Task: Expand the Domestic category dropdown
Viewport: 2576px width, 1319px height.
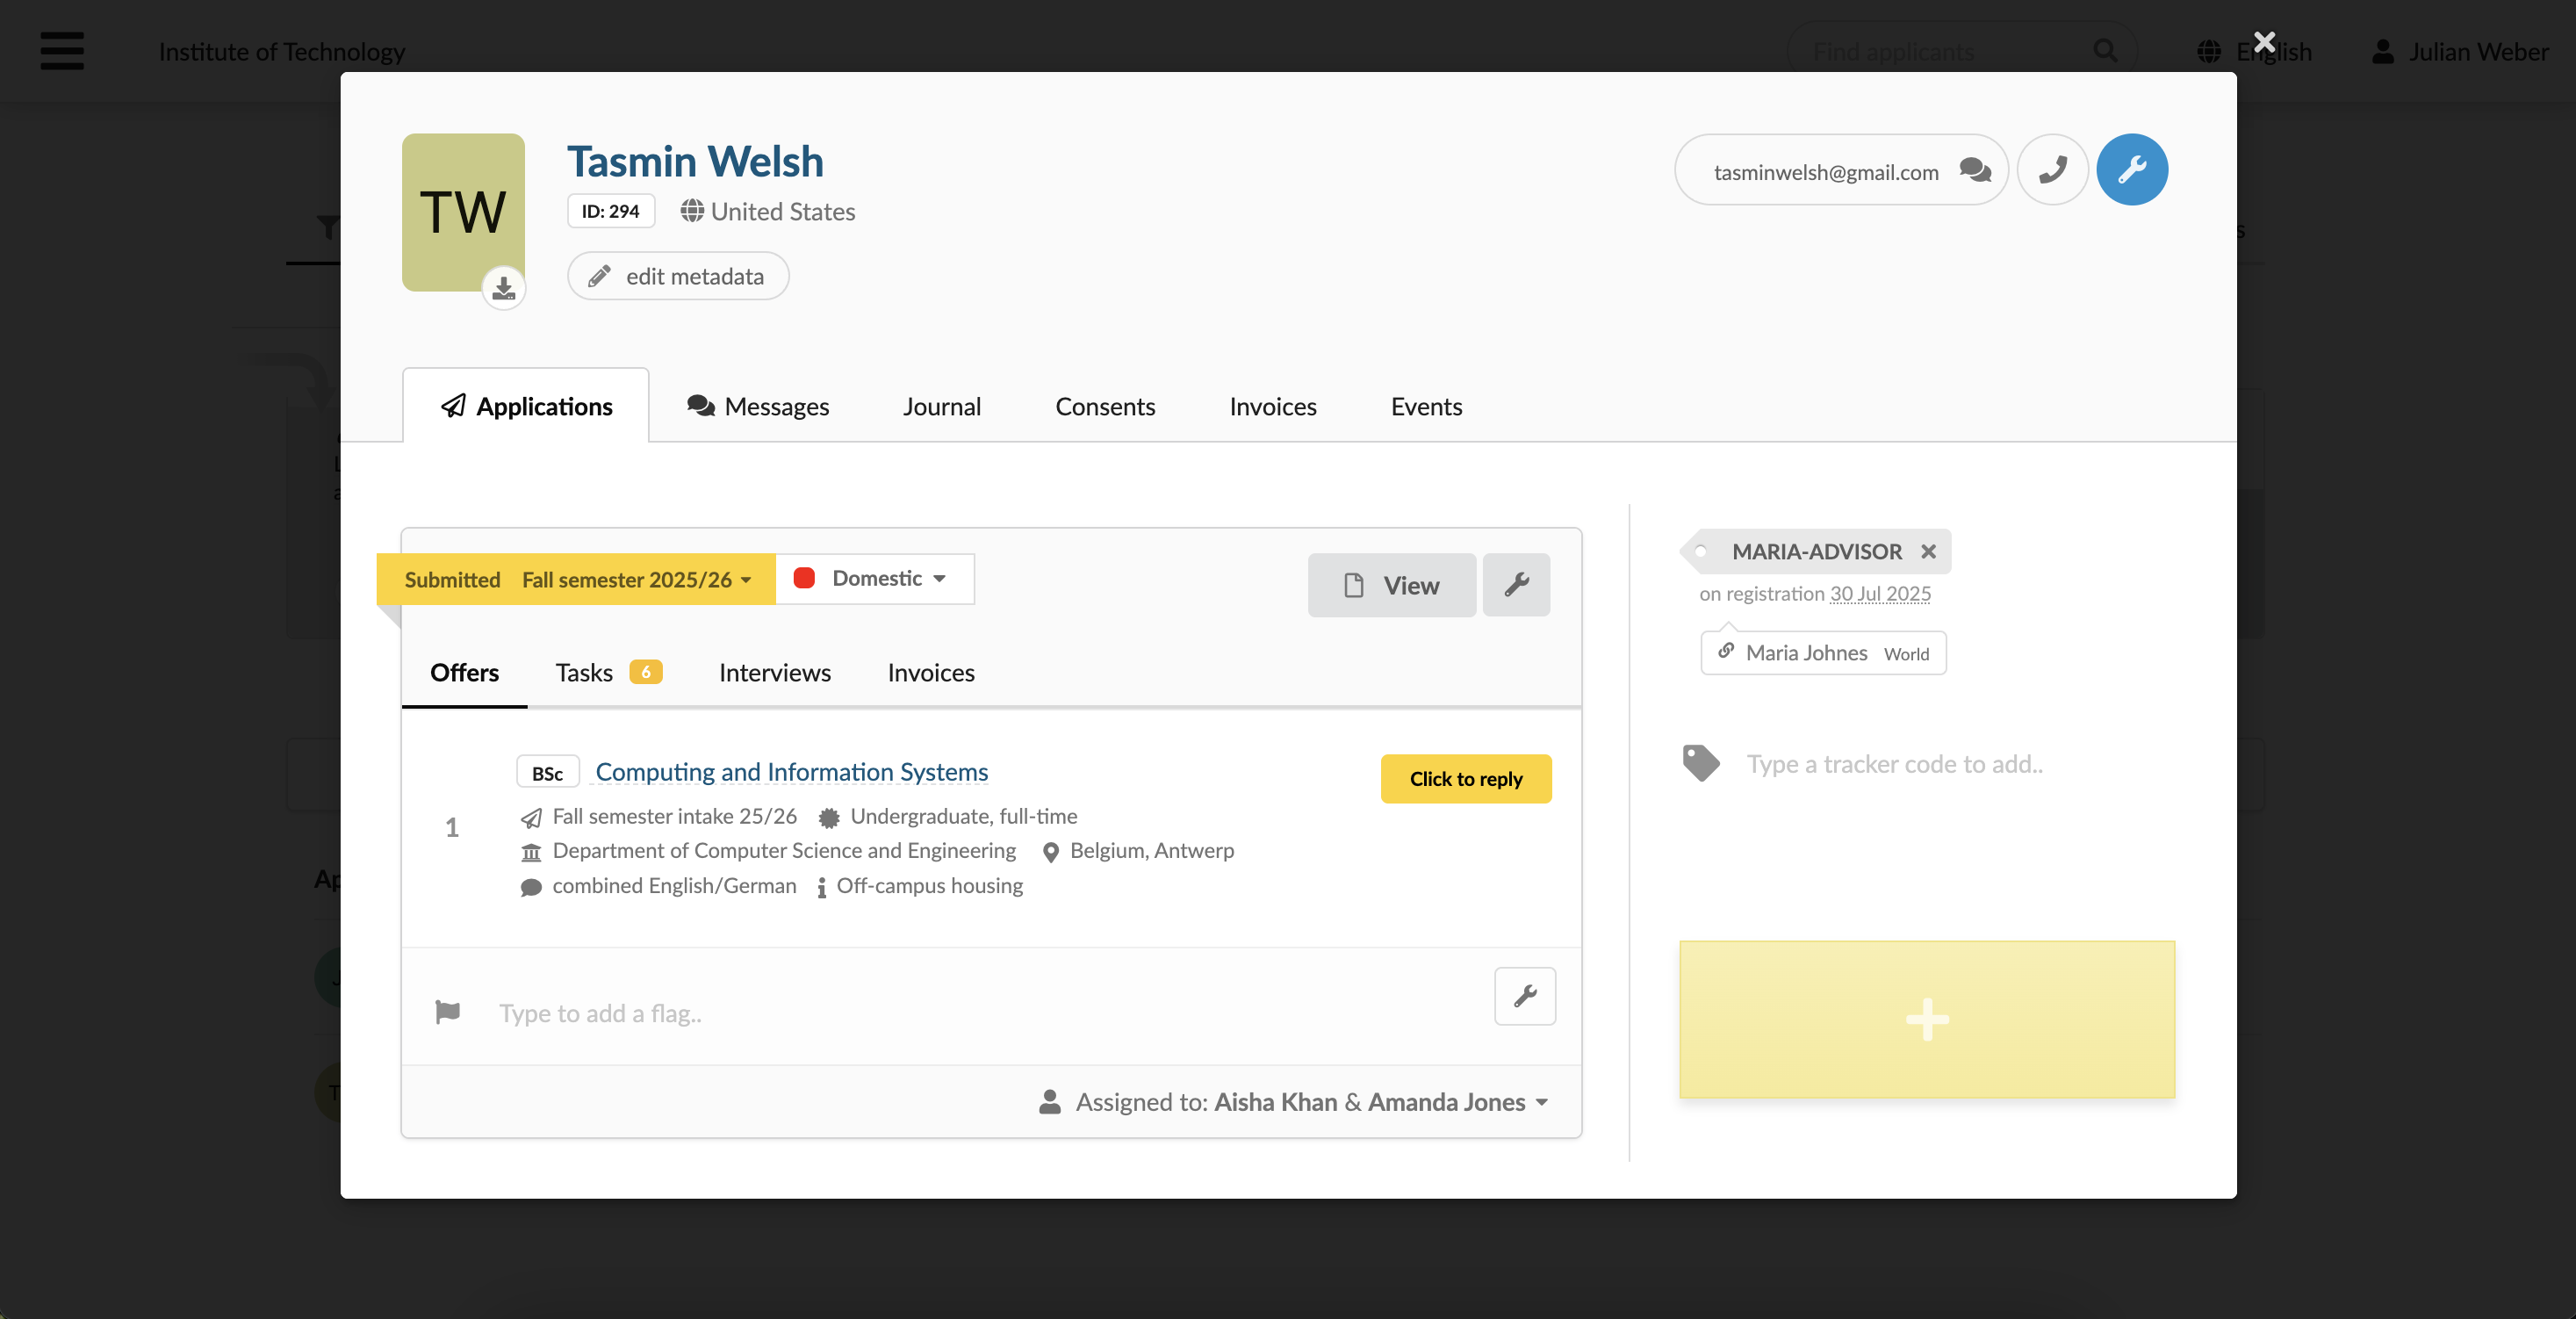Action: (874, 578)
